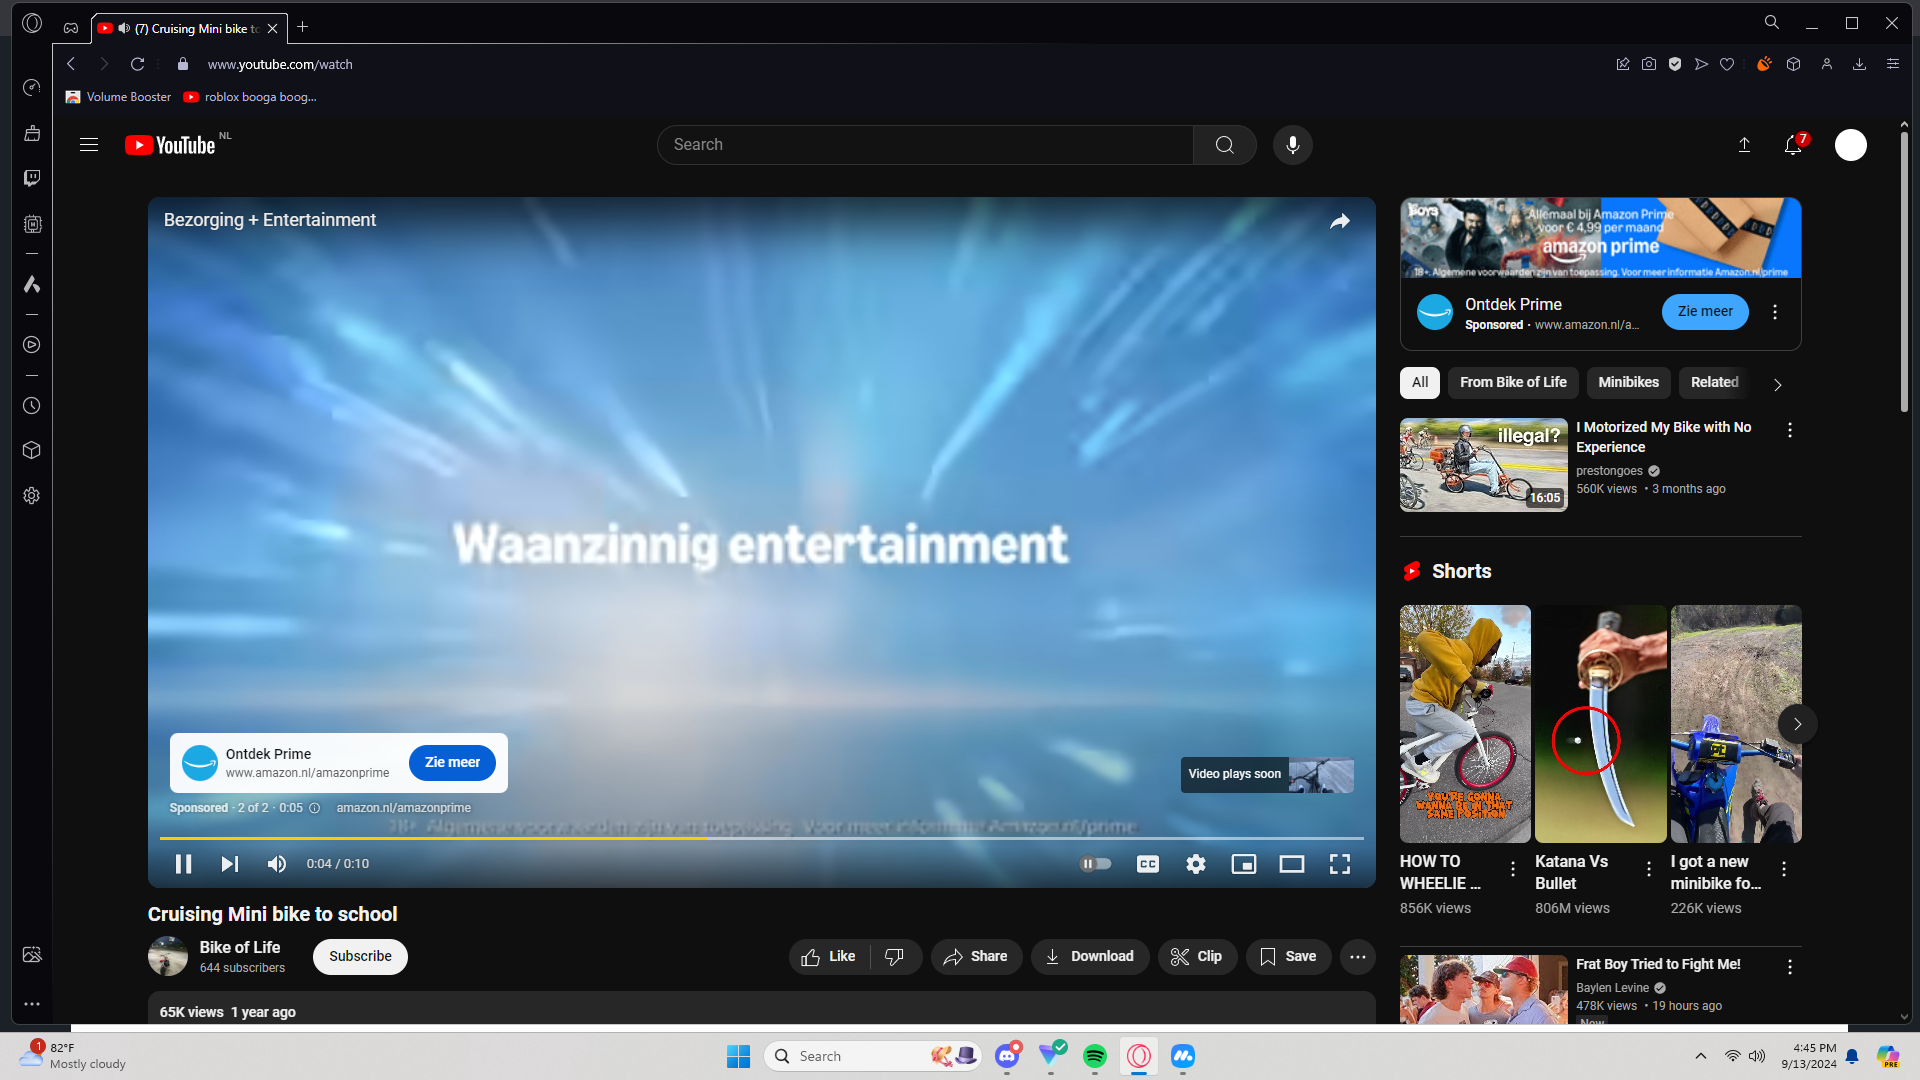Select From Bike of Life chip
Image resolution: width=1920 pixels, height=1080 pixels.
click(x=1513, y=383)
